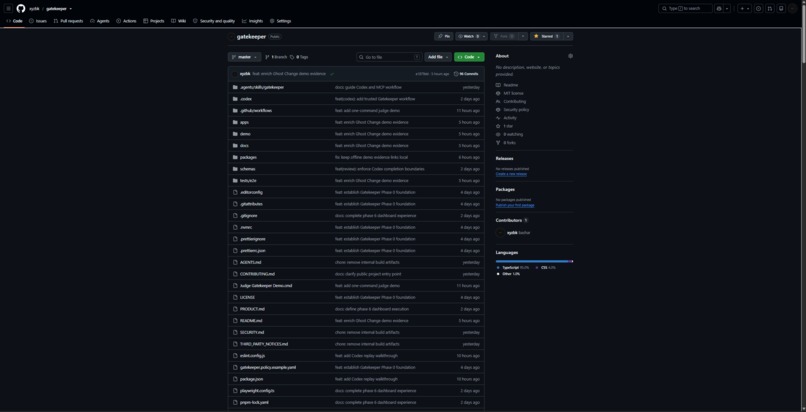Open latest commit Ghost Change demo evidence message

289,74
